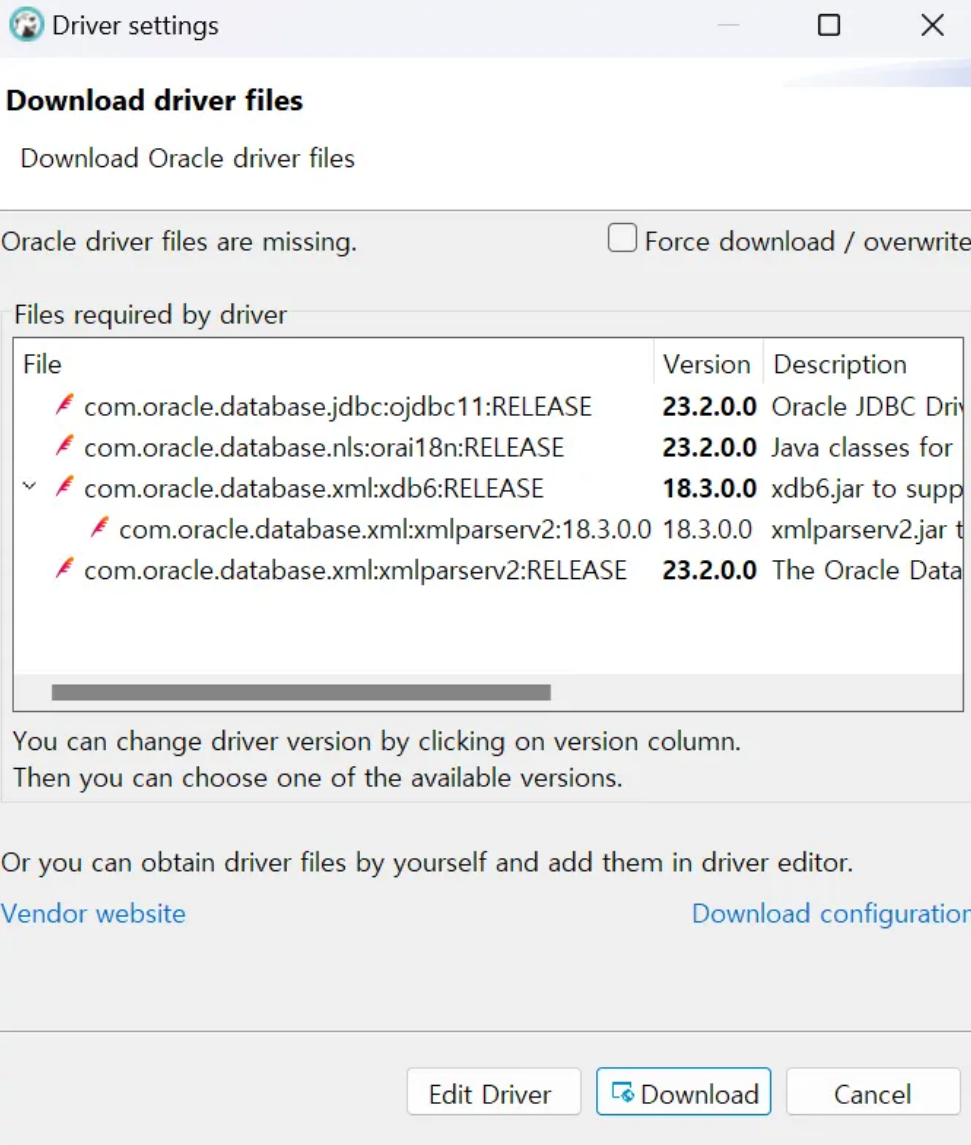Viewport: 971px width, 1145px height.
Task: Click the Download button
Action: tap(683, 1092)
